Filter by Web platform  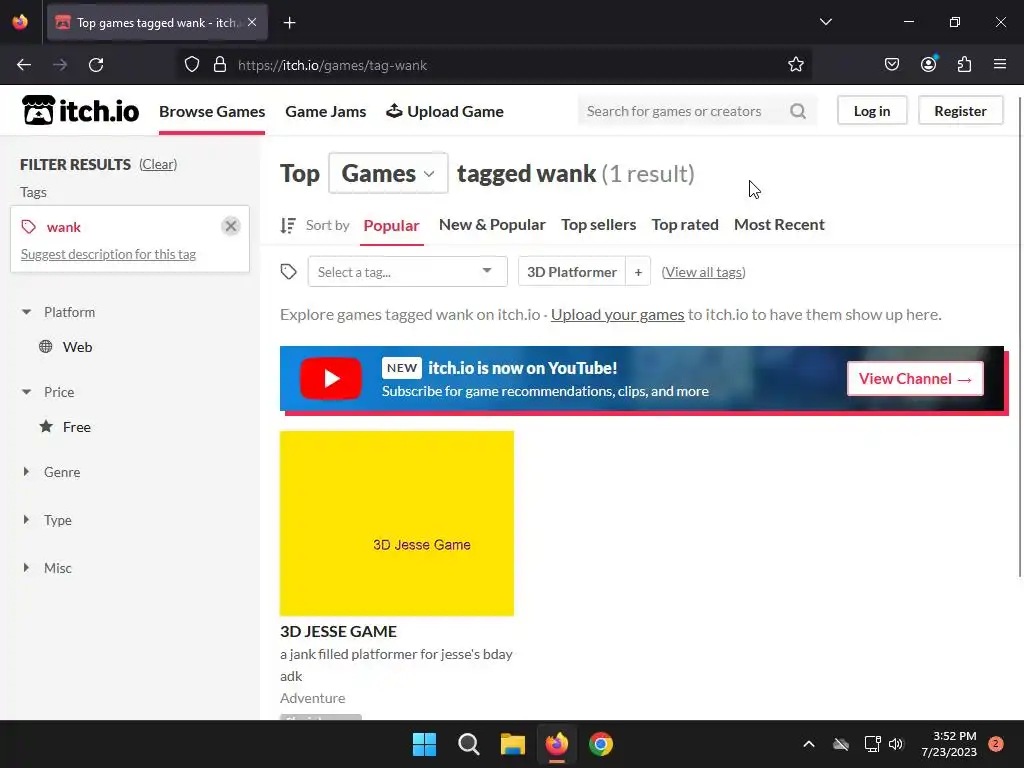tap(77, 347)
